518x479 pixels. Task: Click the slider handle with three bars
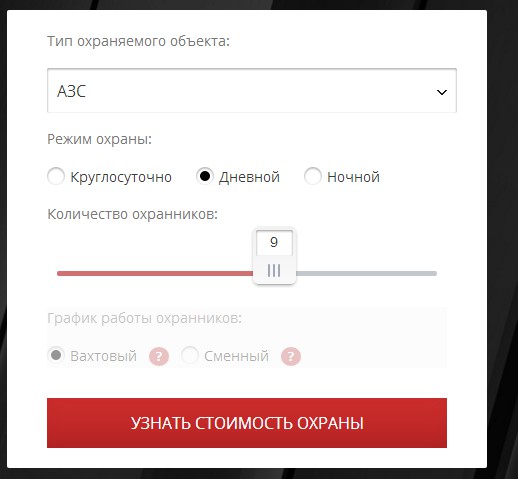click(274, 271)
